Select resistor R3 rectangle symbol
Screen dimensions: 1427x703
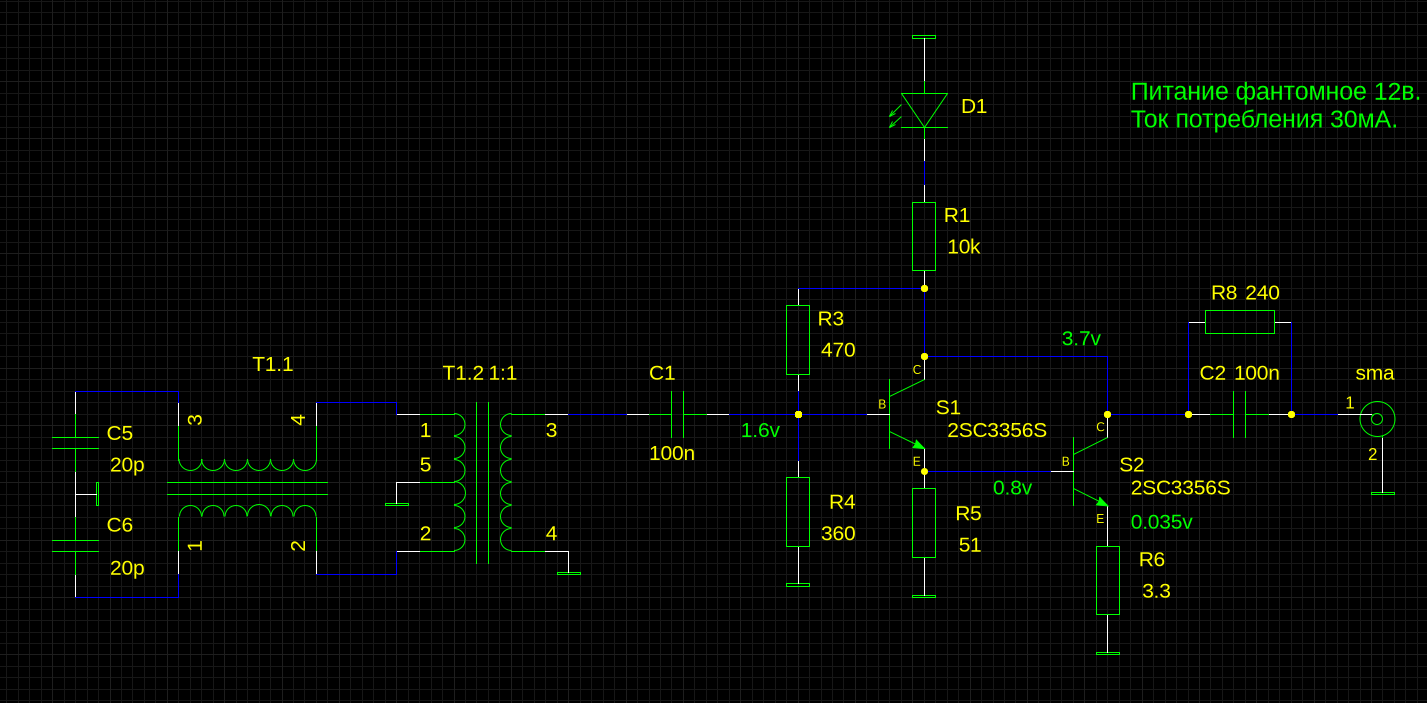pos(797,340)
